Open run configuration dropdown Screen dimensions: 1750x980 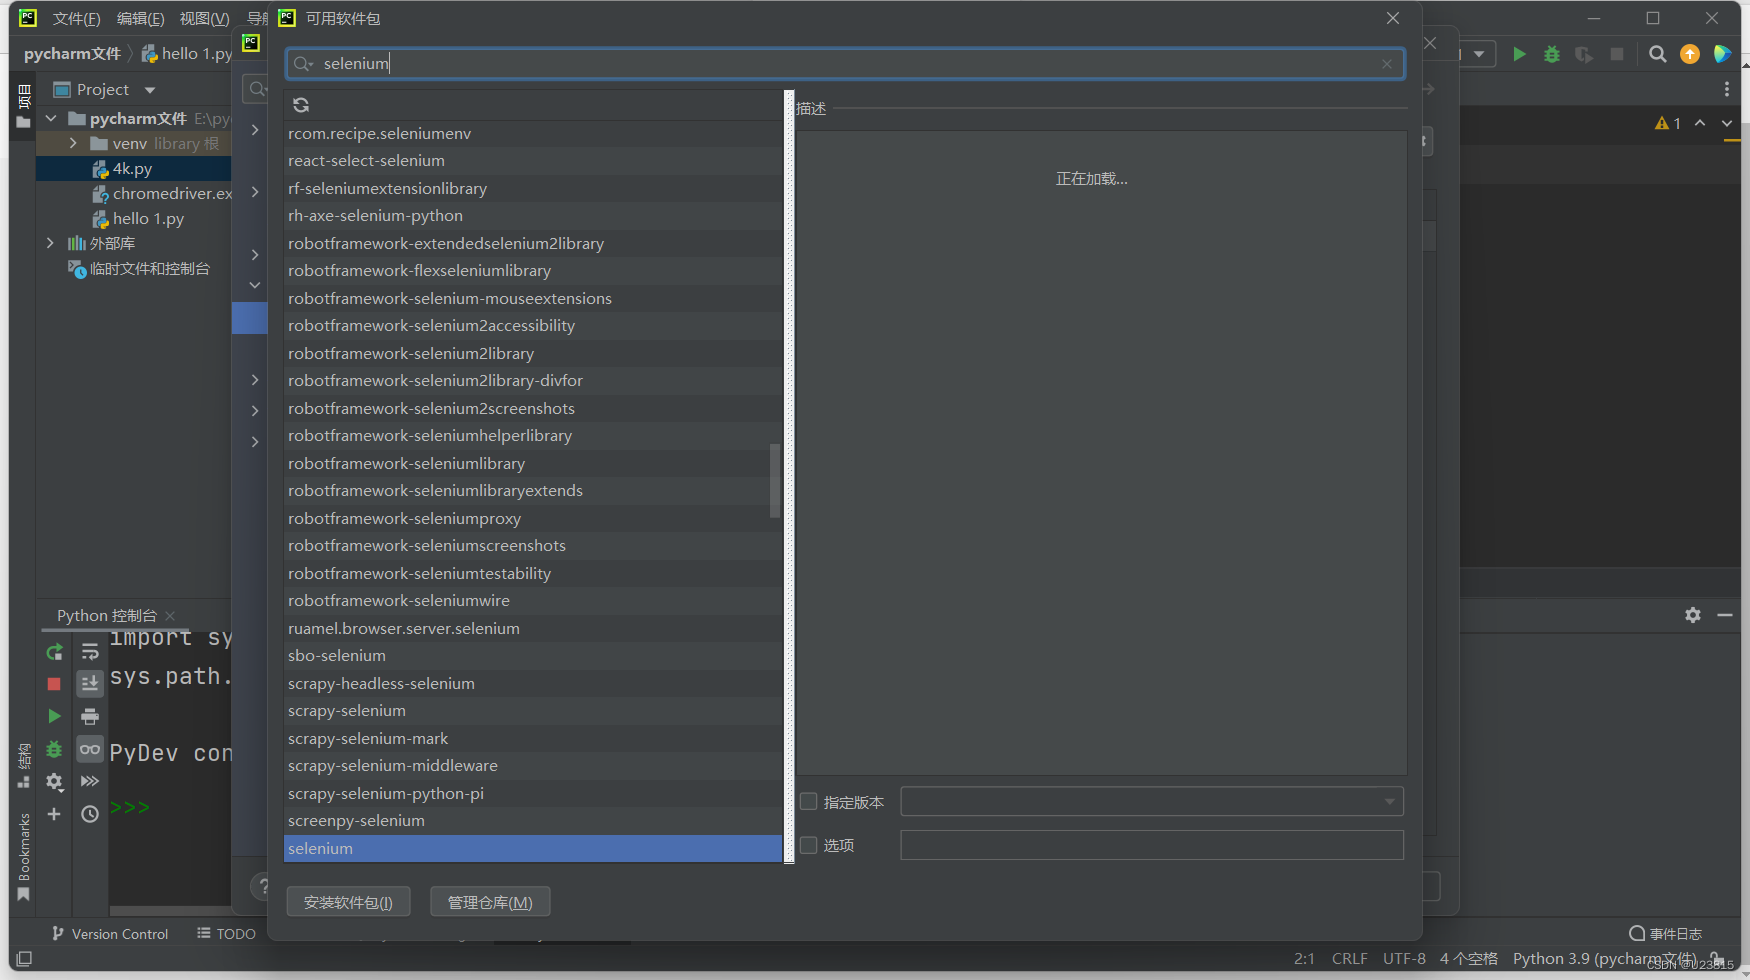click(1479, 54)
